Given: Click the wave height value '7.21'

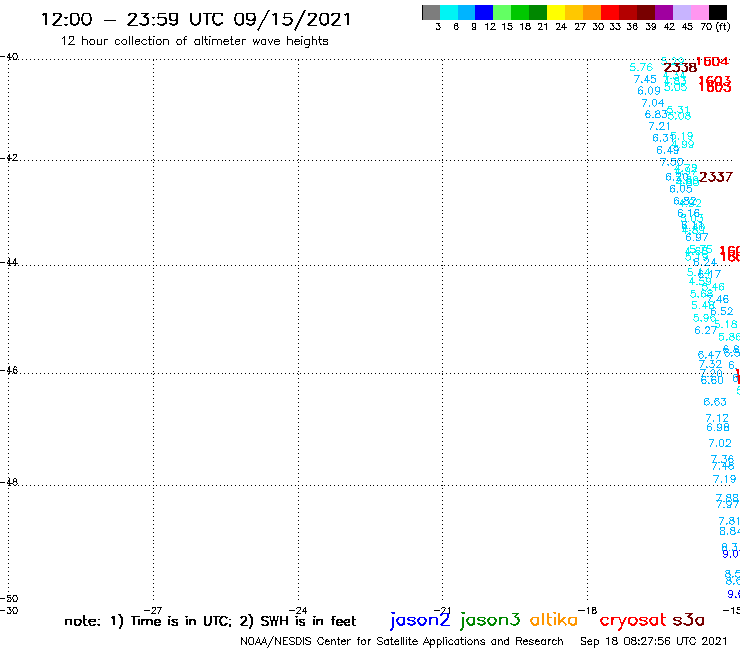Looking at the screenshot, I should (x=659, y=126).
